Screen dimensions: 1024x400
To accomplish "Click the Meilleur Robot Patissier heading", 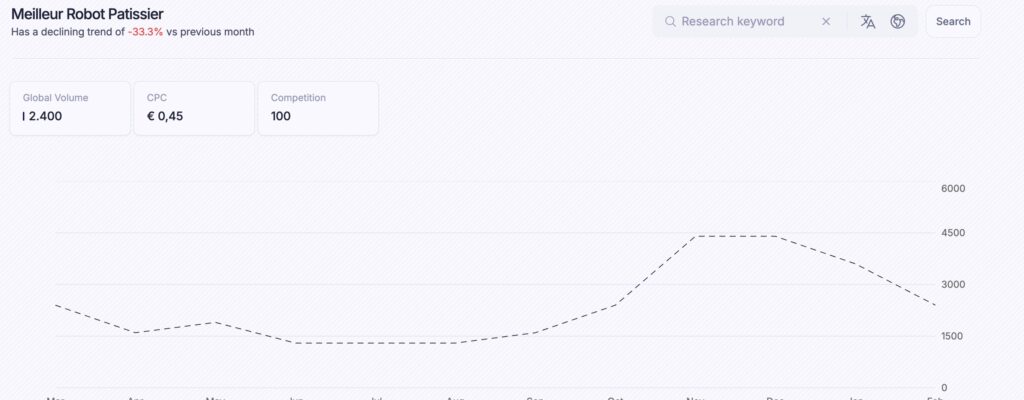I will [88, 14].
